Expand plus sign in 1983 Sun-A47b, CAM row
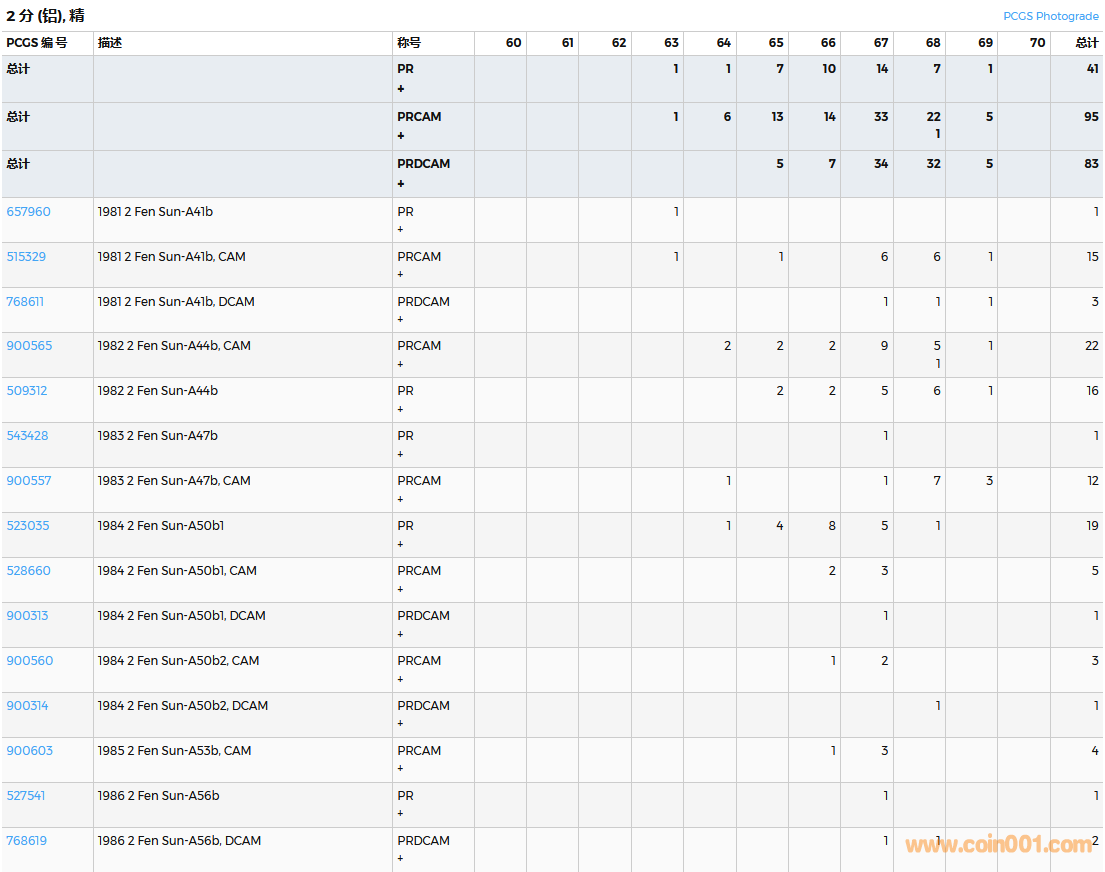Image resolution: width=1105 pixels, height=872 pixels. coord(401,499)
